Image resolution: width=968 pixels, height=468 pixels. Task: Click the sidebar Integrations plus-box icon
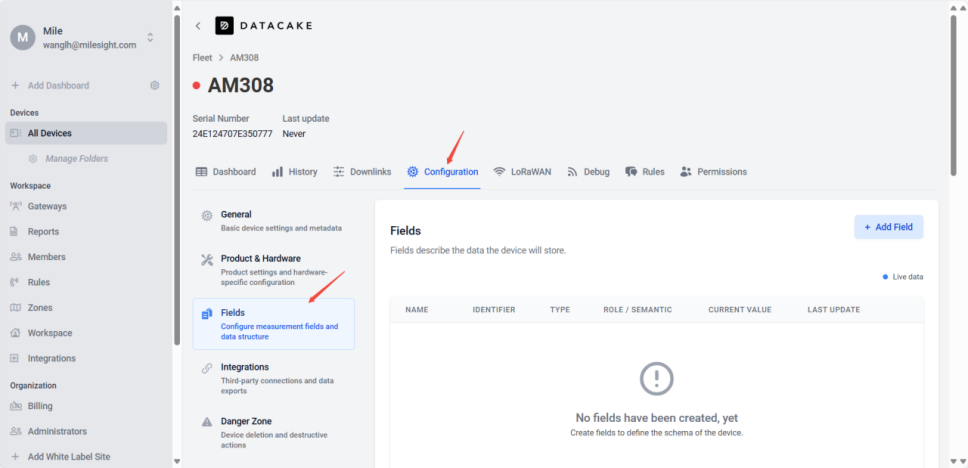pos(15,358)
